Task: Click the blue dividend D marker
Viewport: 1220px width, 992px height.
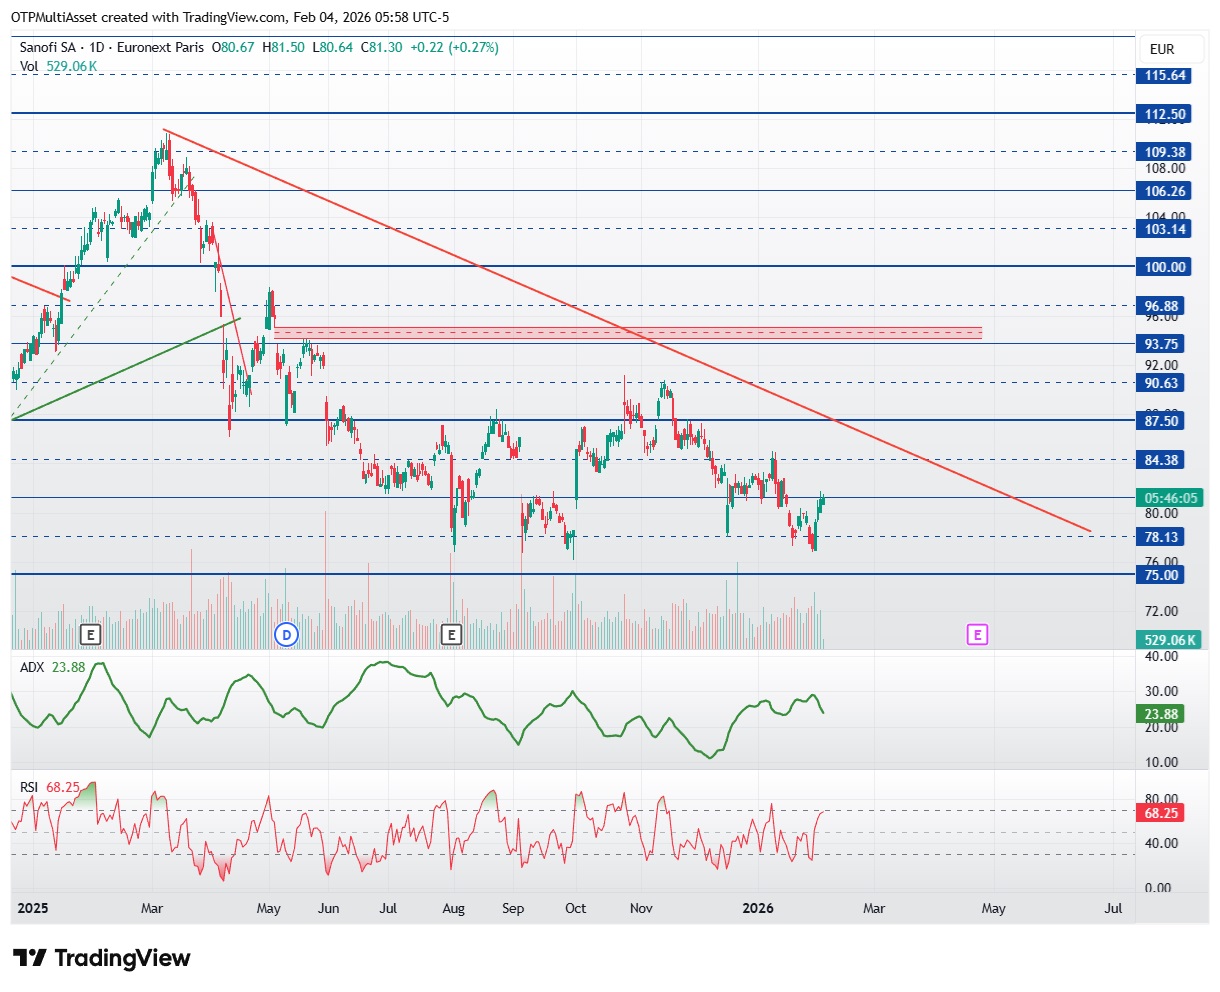Action: tap(285, 634)
